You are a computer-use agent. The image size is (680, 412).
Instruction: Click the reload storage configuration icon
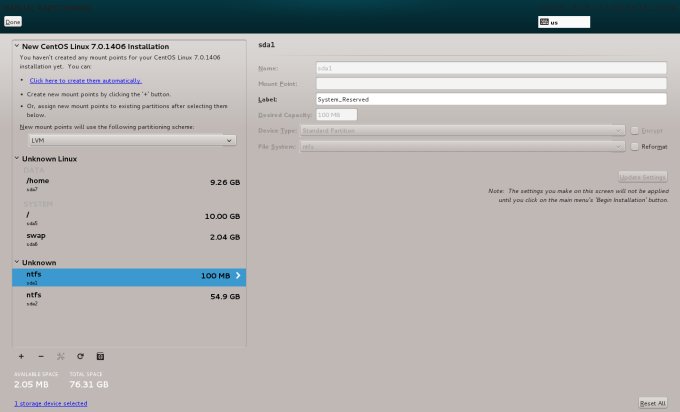point(80,356)
